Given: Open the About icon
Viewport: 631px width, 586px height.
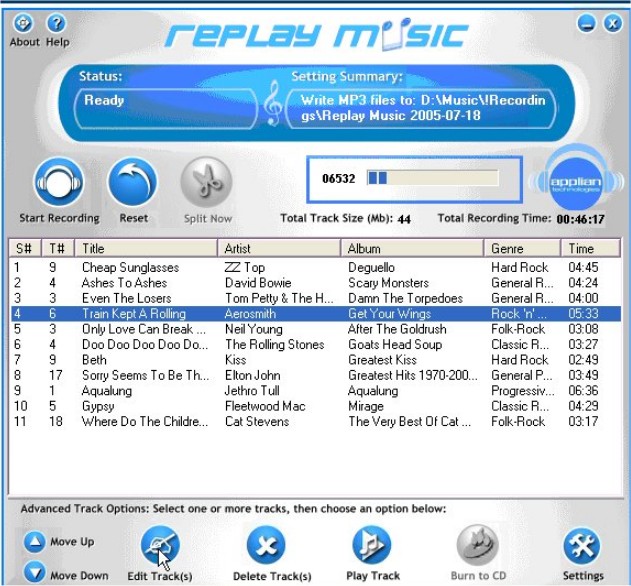Looking at the screenshot, I should [24, 23].
